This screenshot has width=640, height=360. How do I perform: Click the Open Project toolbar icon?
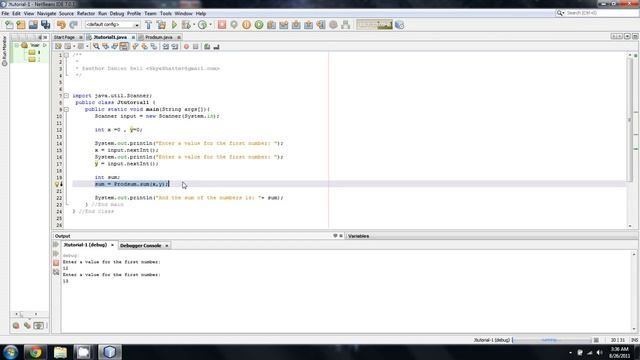click(x=33, y=25)
